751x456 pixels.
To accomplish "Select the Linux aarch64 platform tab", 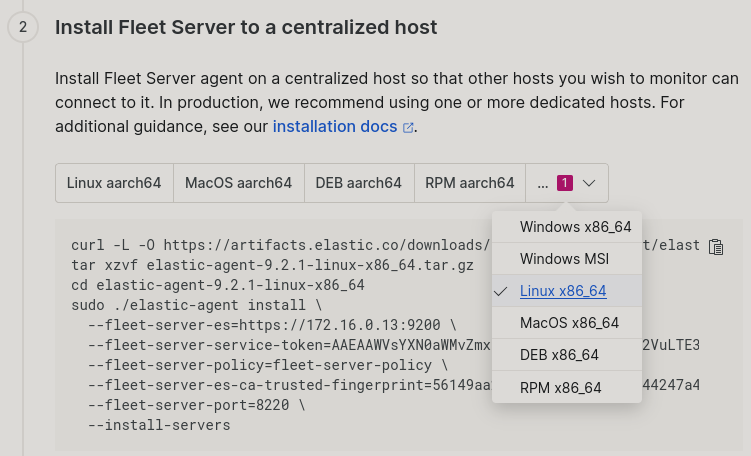I will (x=114, y=183).
